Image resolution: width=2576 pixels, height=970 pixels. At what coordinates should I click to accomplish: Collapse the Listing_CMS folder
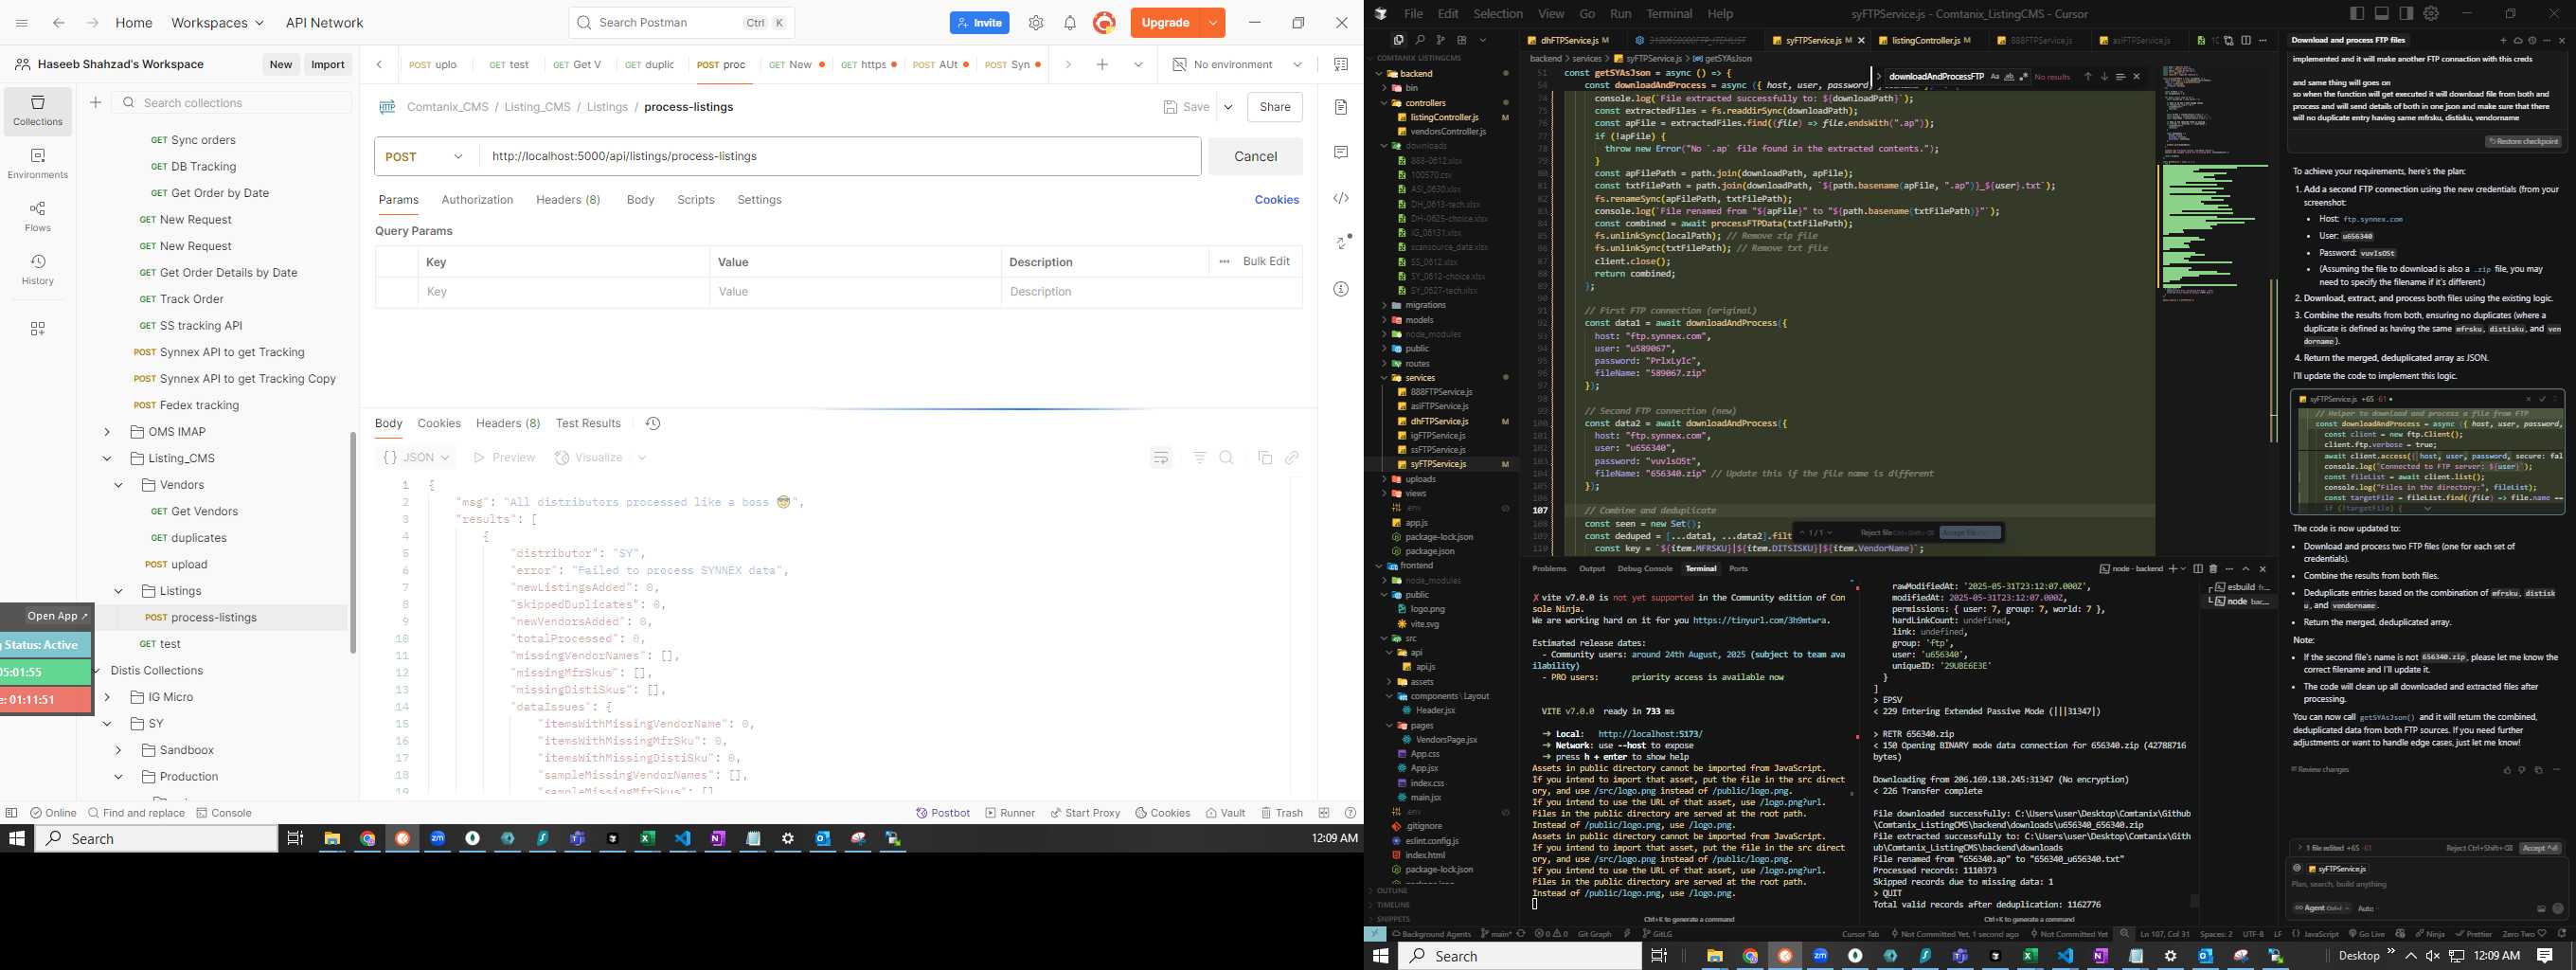107,458
